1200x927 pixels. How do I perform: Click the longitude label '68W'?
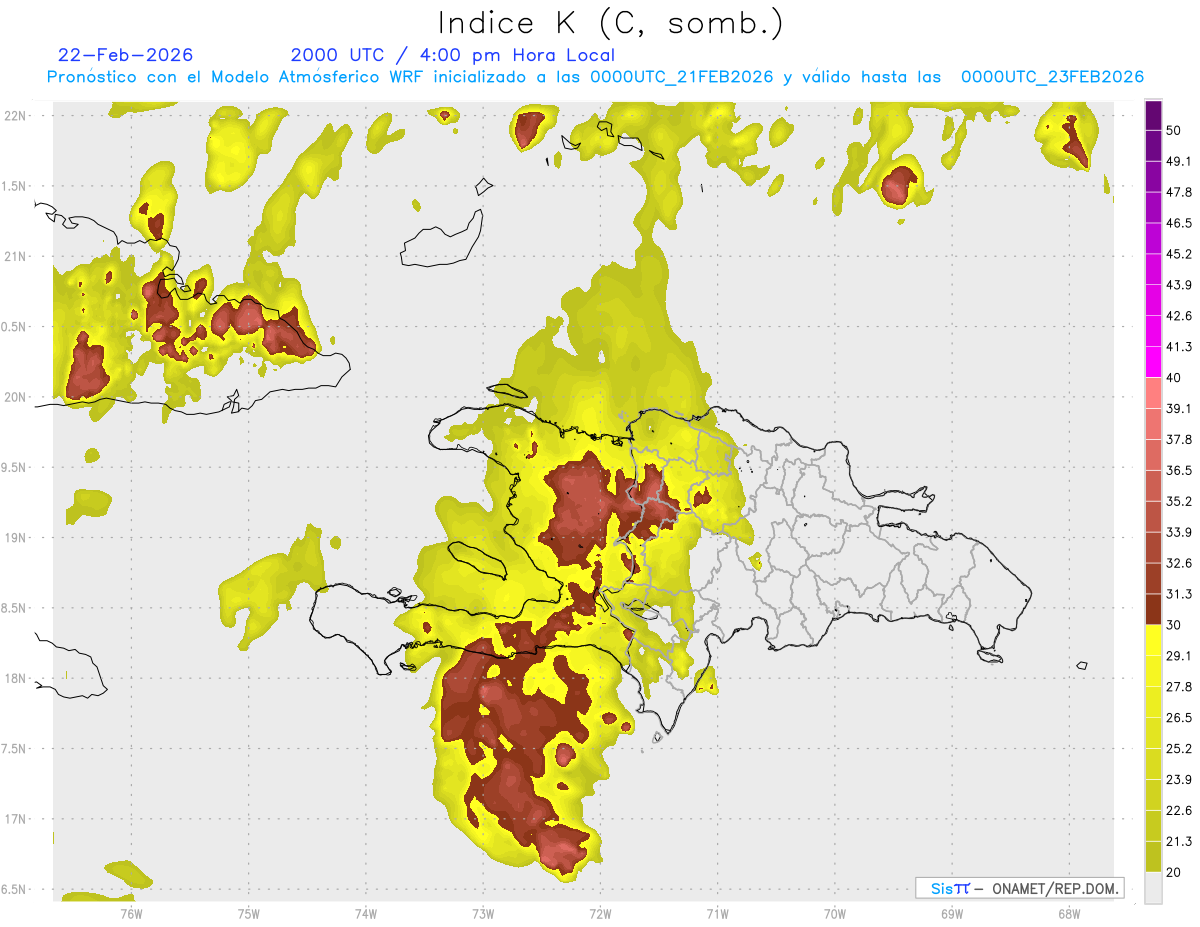coord(1068,913)
